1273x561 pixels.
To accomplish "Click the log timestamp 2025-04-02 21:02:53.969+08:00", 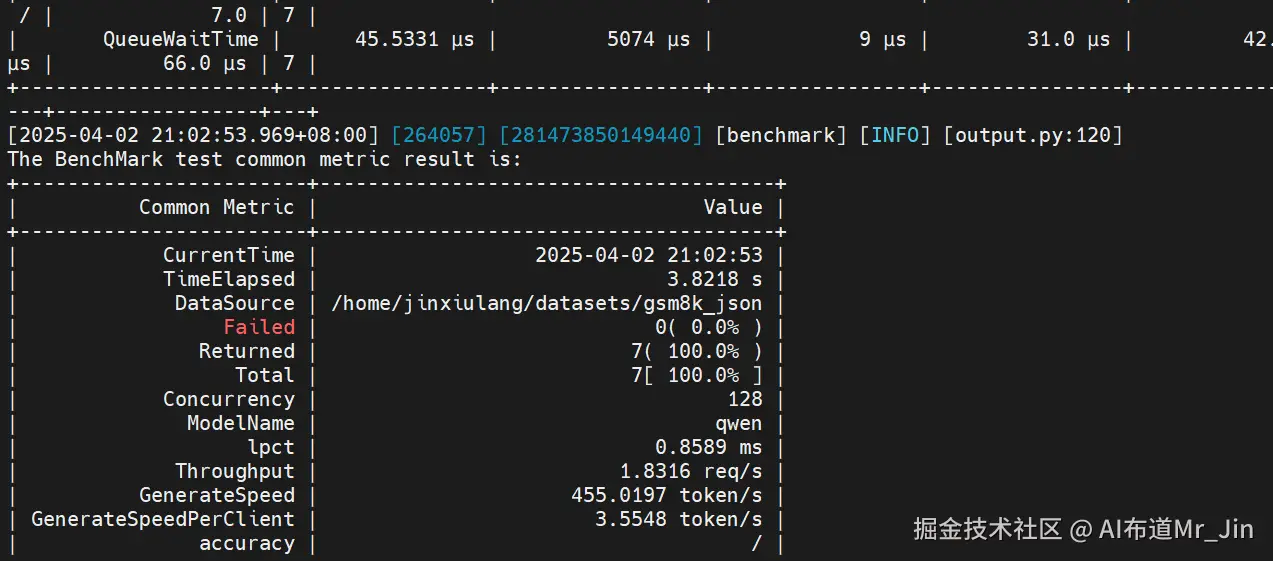I will click(193, 135).
